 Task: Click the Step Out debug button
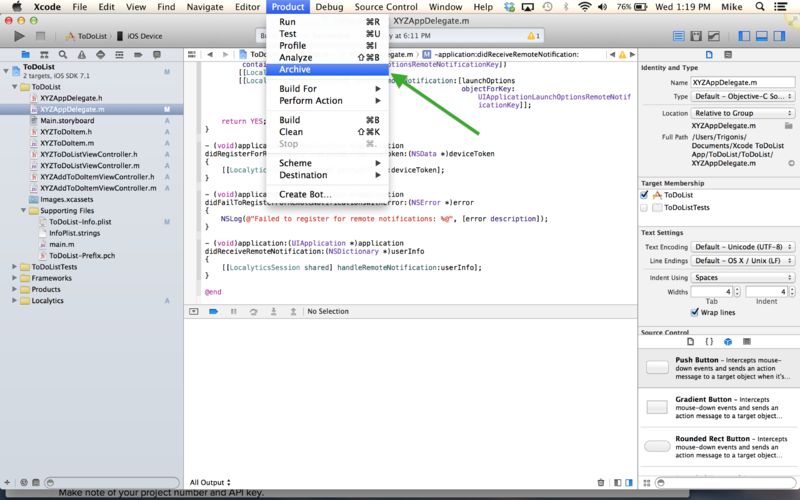293,311
